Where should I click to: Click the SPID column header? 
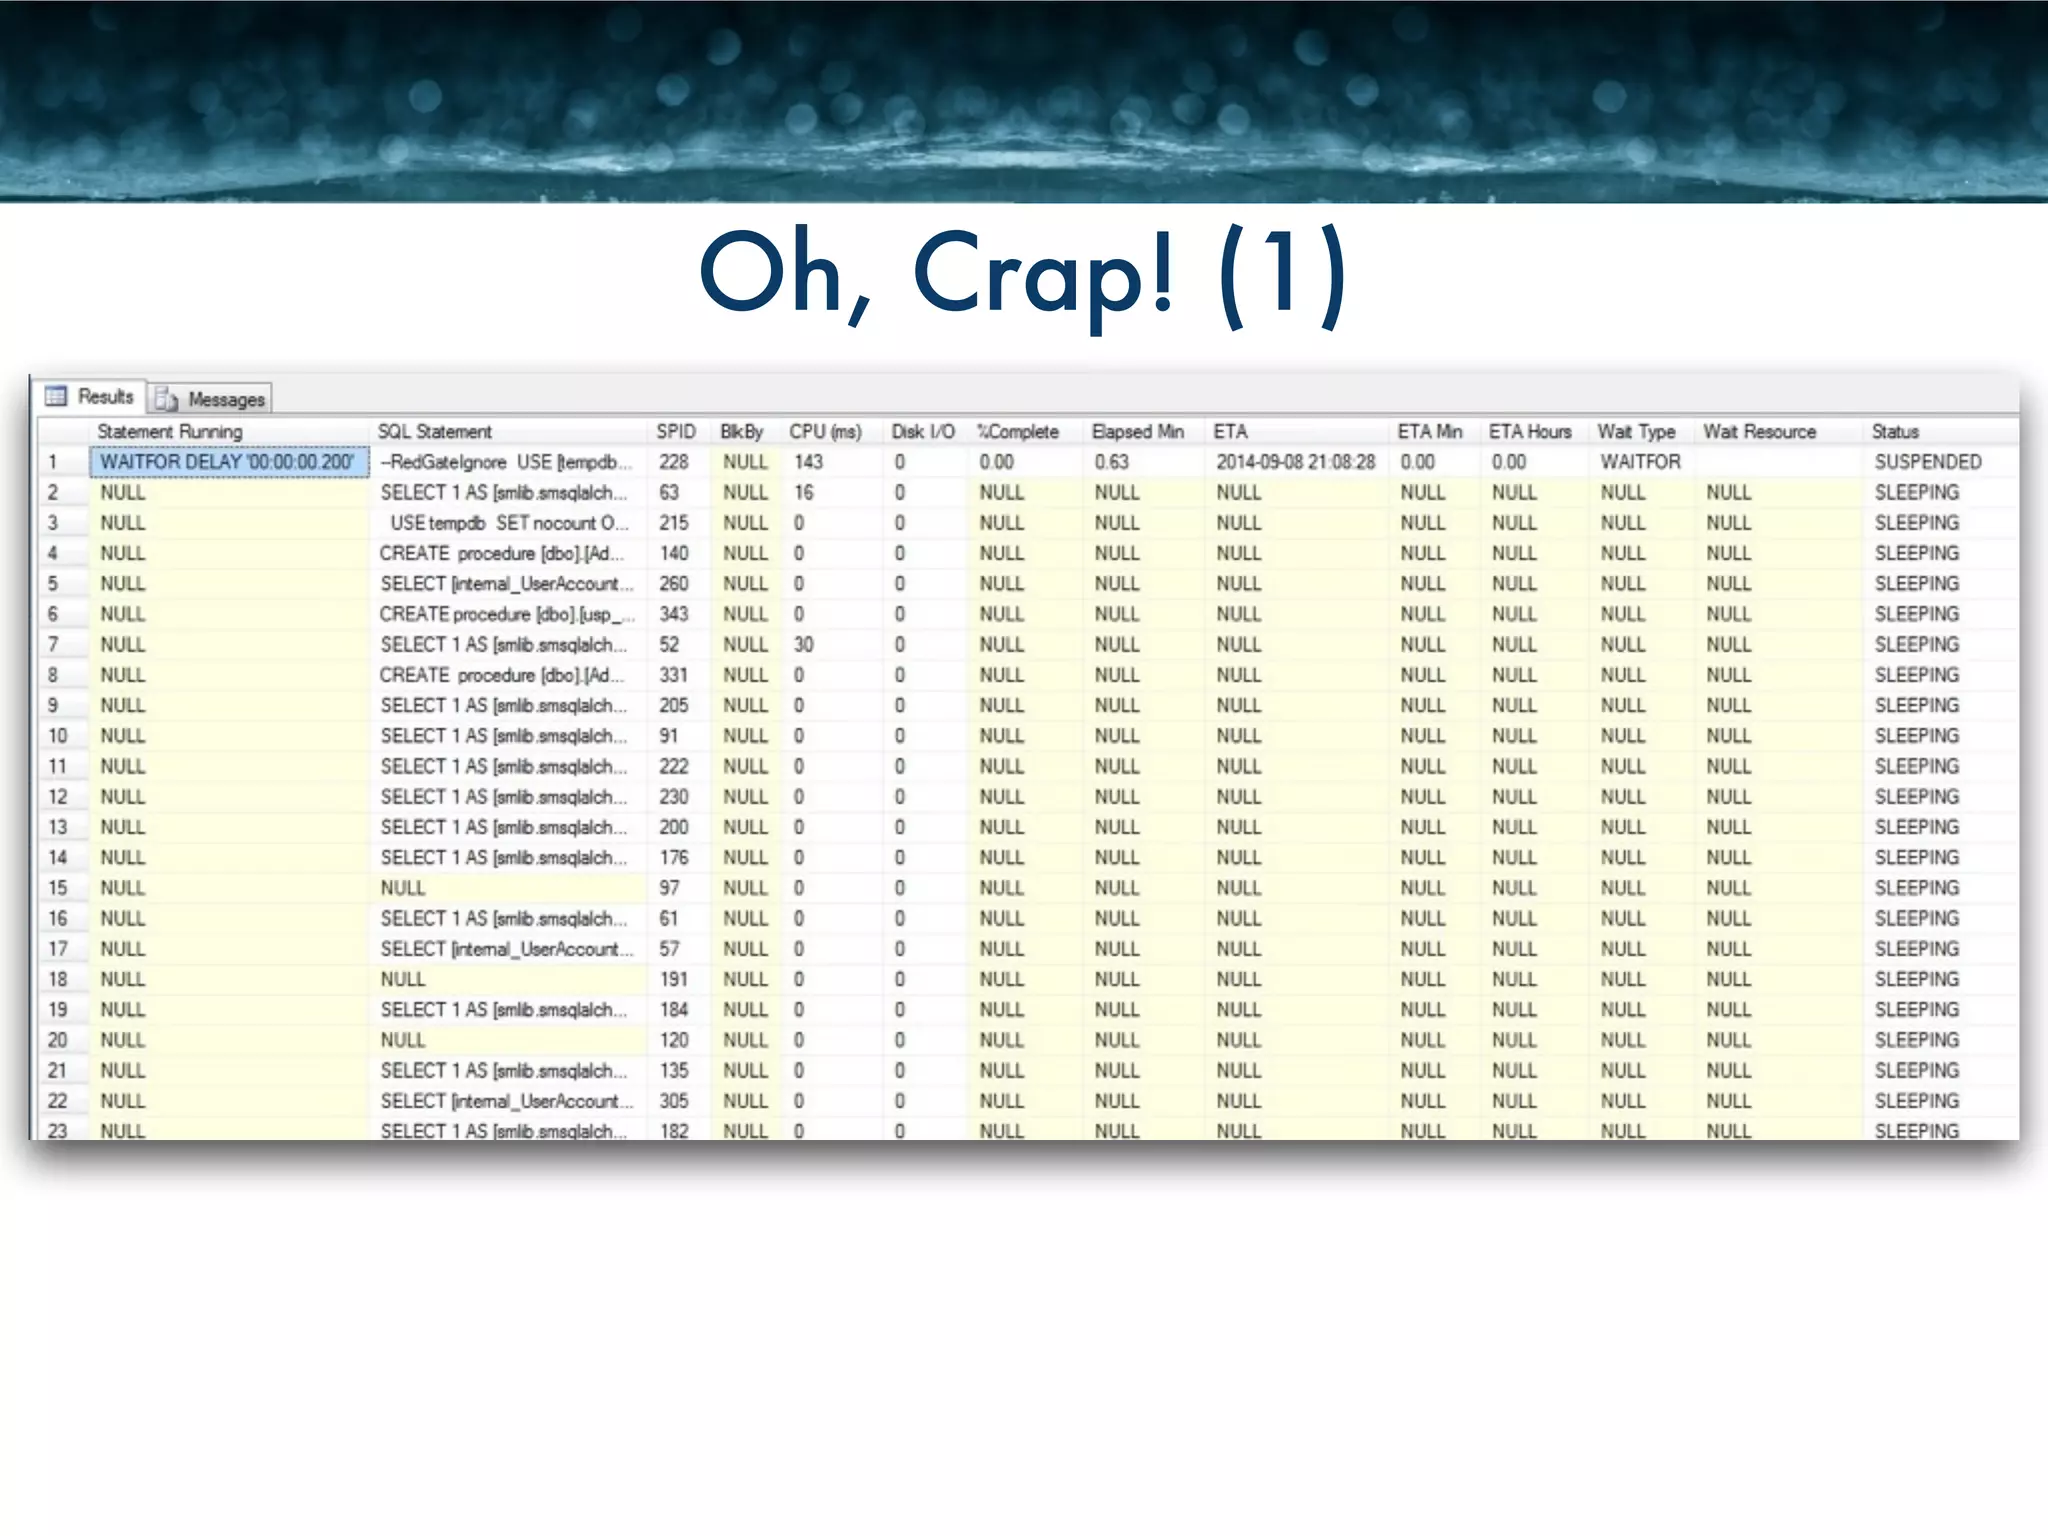click(675, 431)
